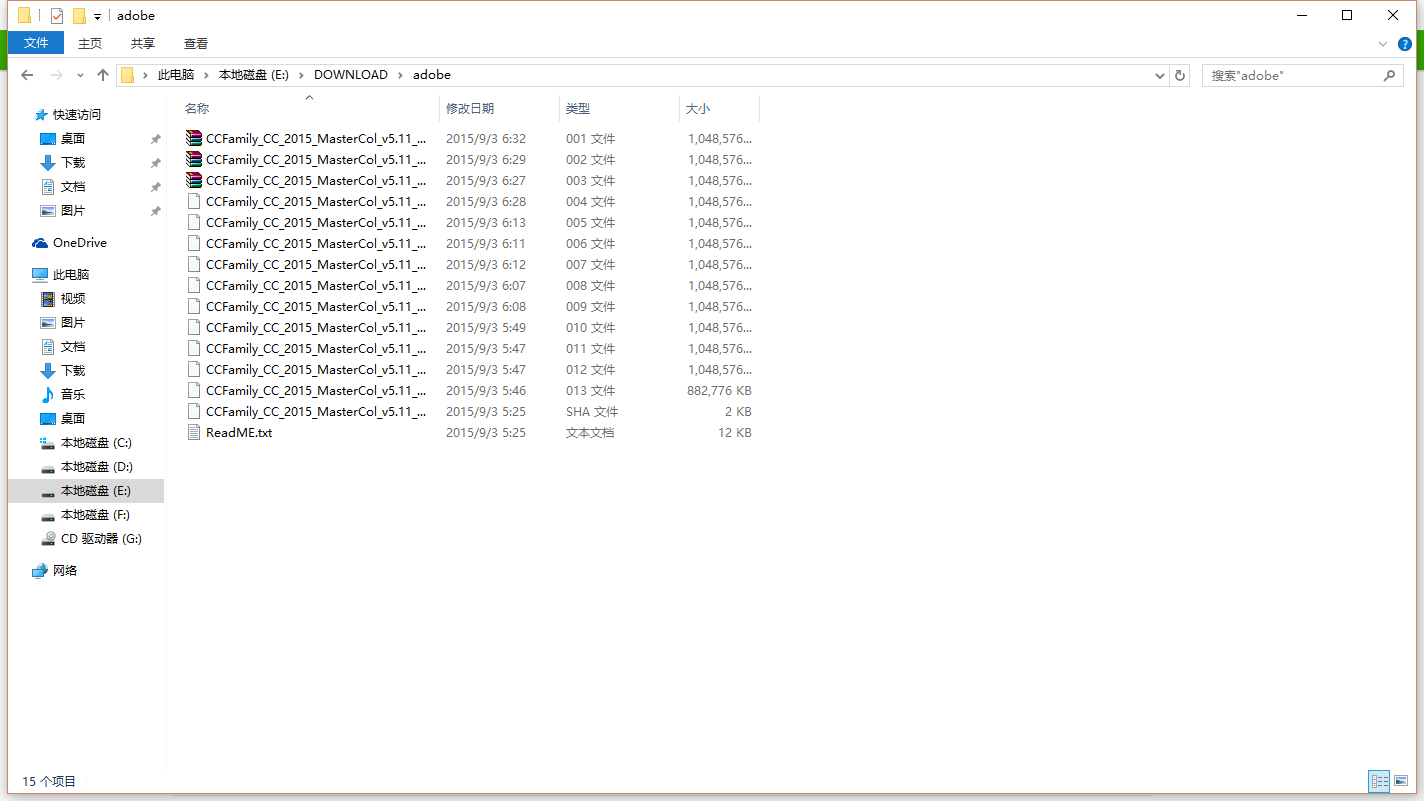1424x801 pixels.
Task: Go up one folder level
Action: click(x=103, y=75)
